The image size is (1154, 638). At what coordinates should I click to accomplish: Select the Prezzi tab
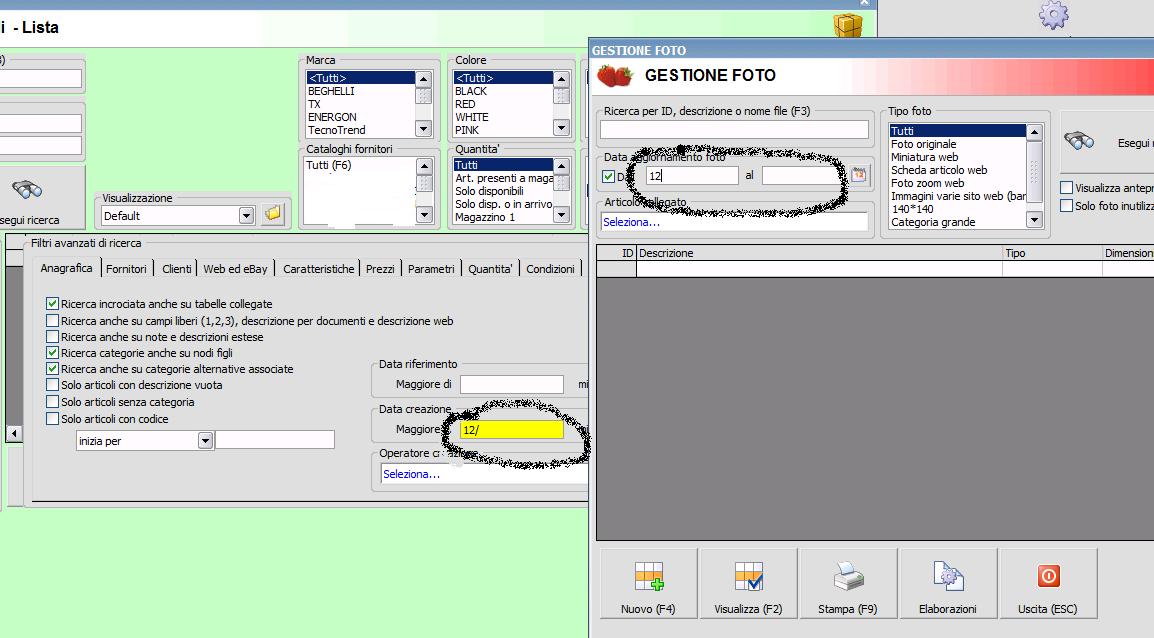pos(380,269)
